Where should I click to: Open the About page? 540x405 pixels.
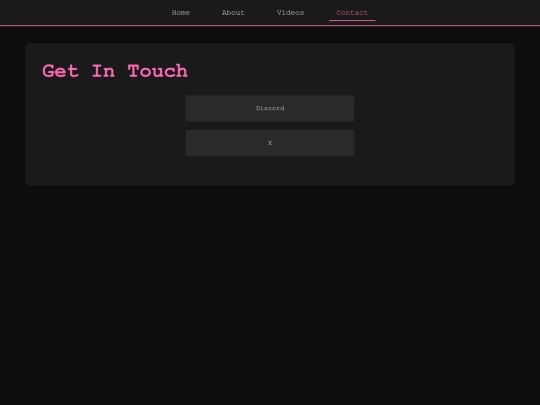233,13
